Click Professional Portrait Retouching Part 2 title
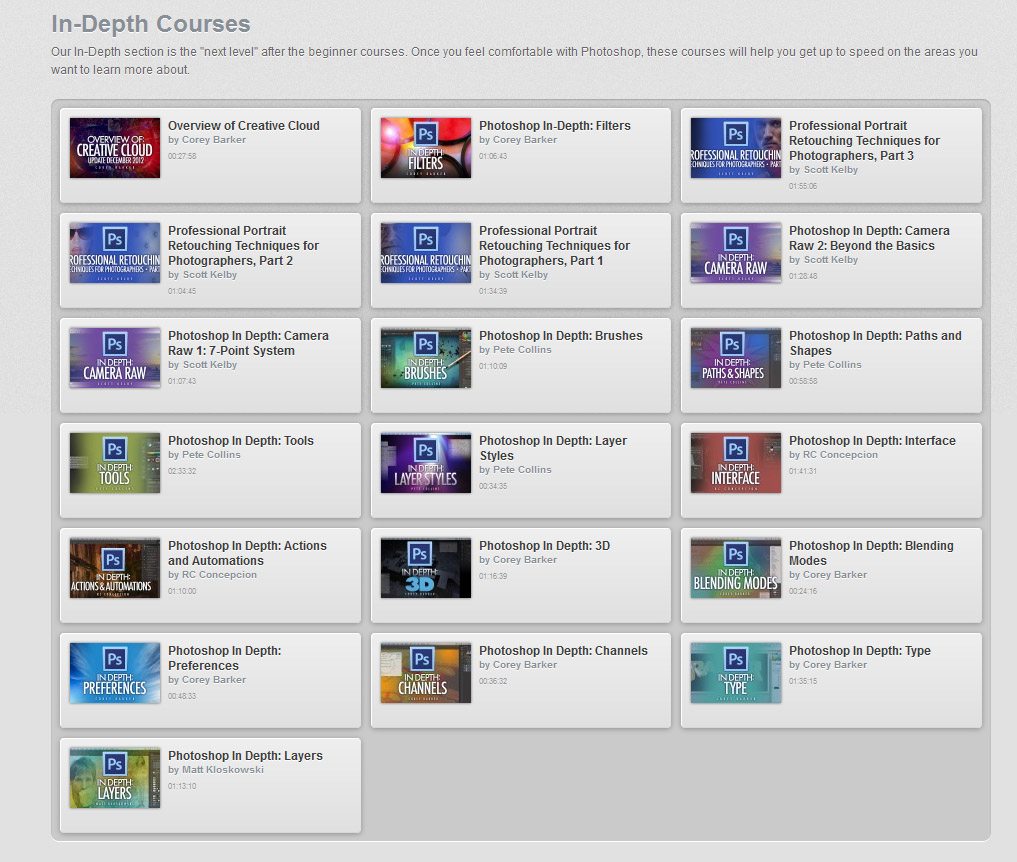The height and width of the screenshot is (862, 1017). 243,245
